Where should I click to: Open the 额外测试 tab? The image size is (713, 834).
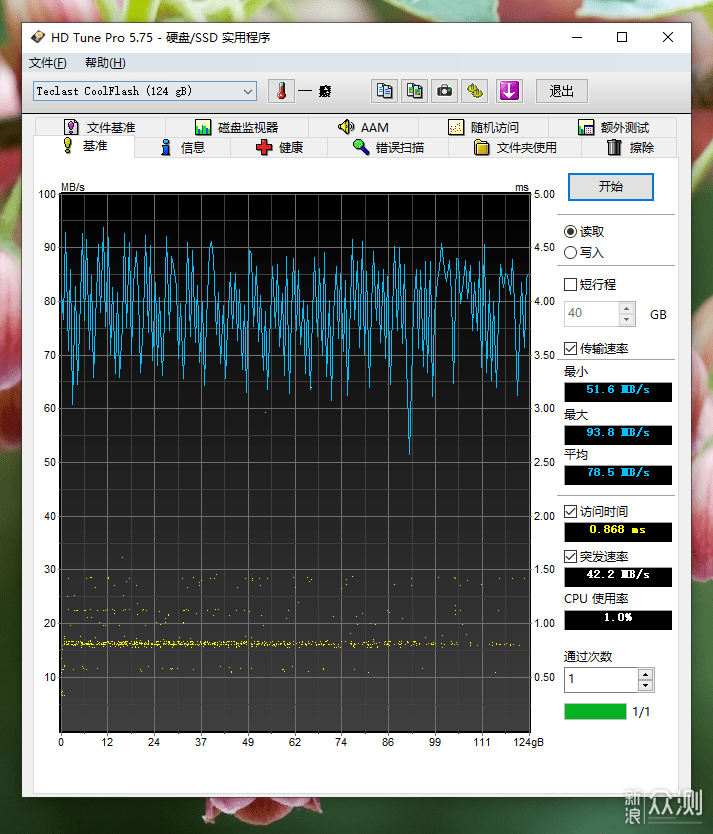(x=613, y=127)
